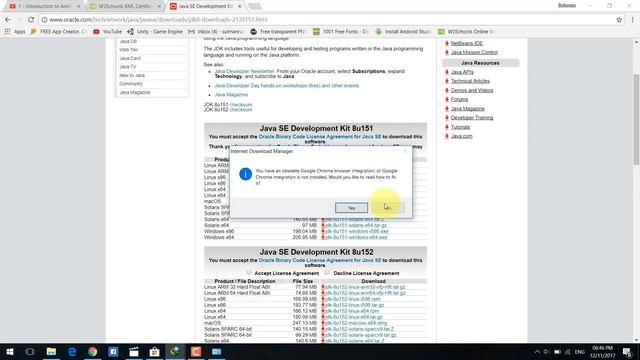Viewport: 640px width, 360px height.
Task: Open the YouTube bookmark
Action: pos(108,31)
